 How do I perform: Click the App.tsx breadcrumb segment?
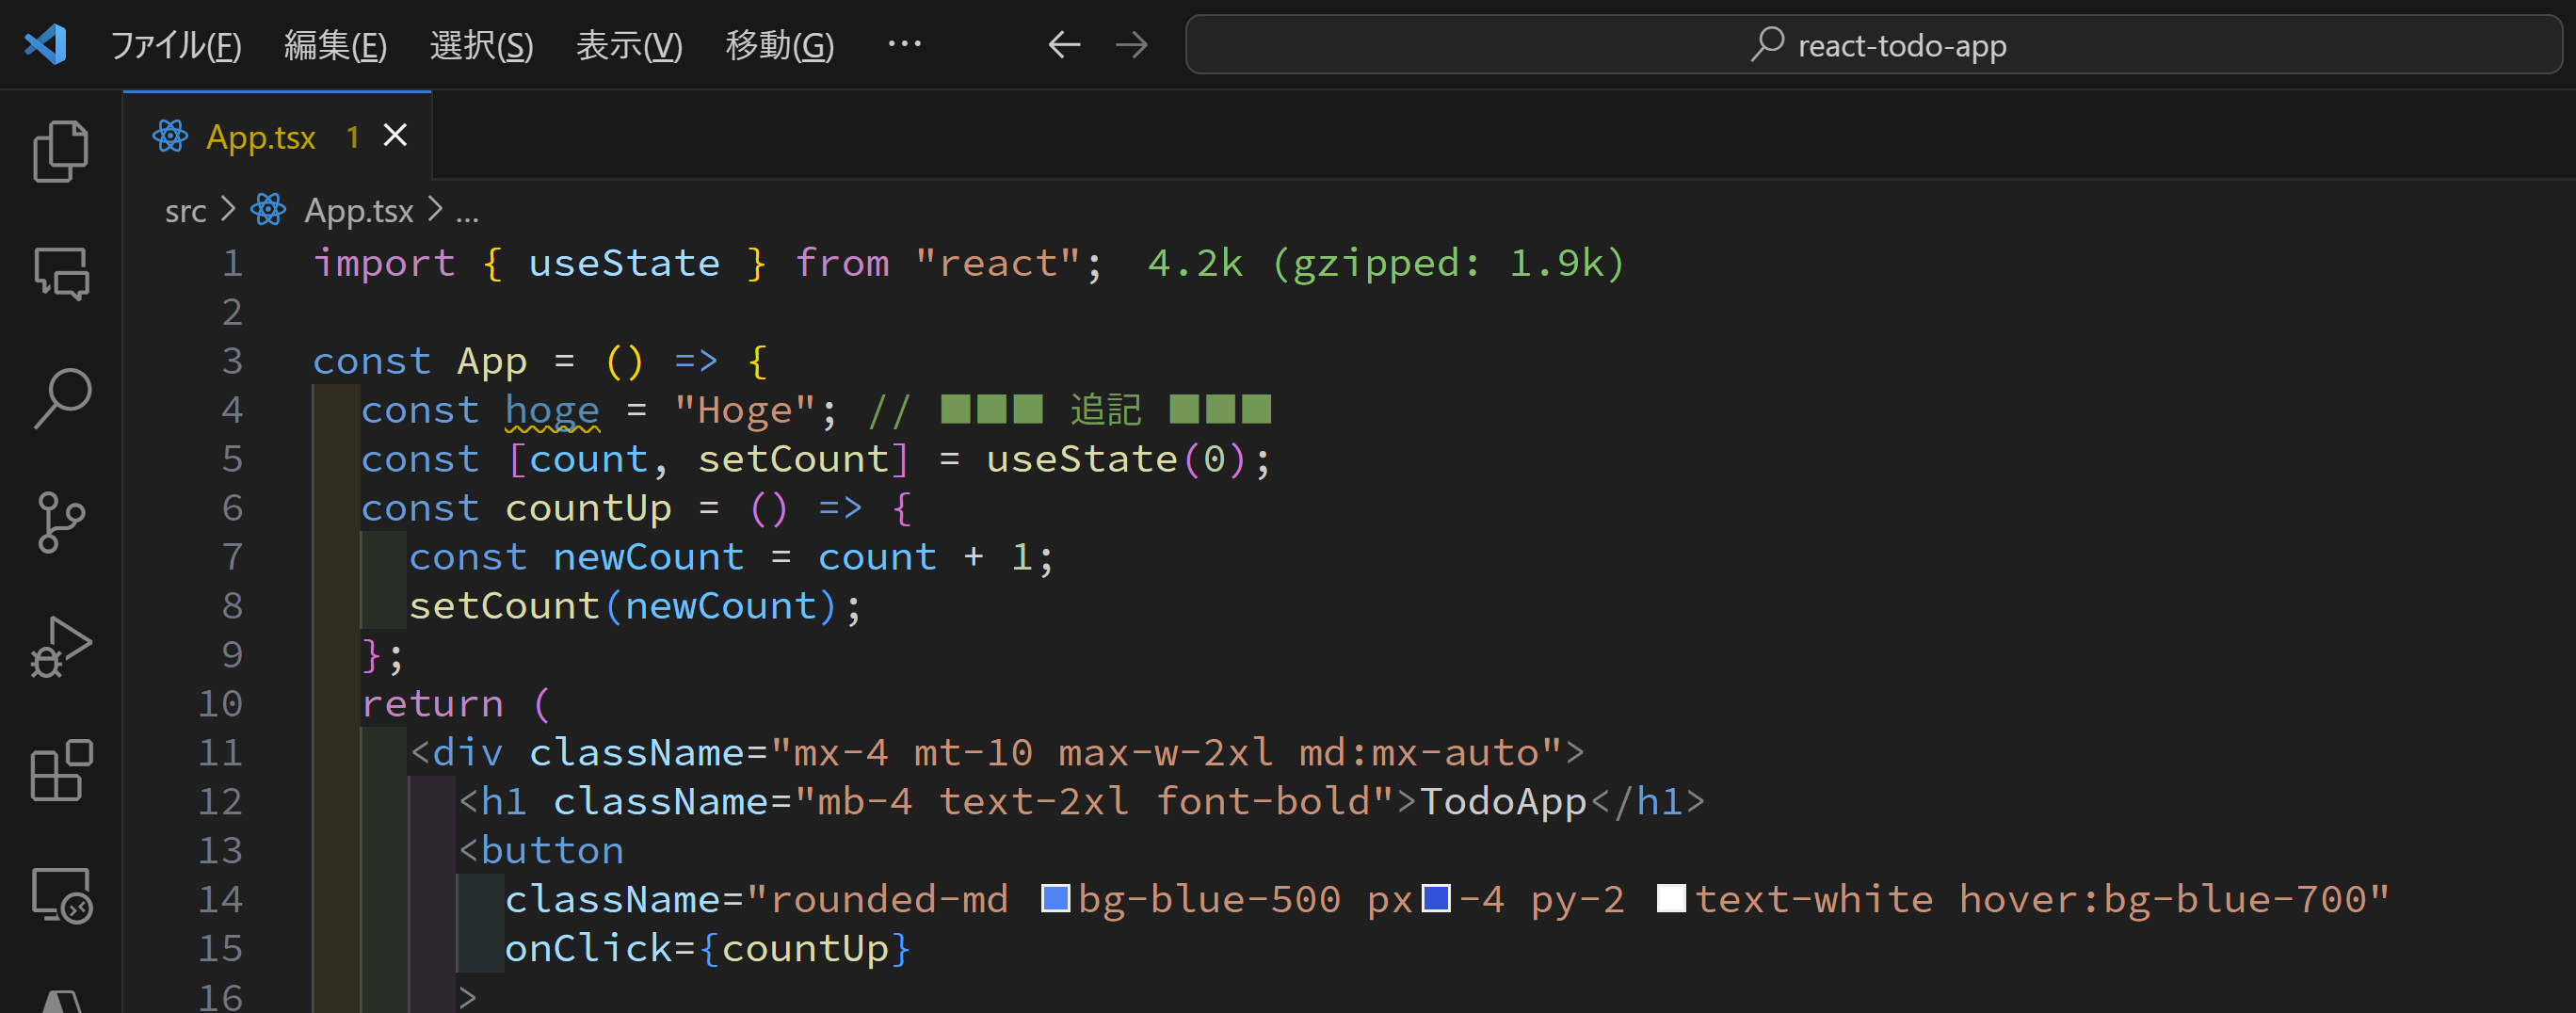(358, 211)
